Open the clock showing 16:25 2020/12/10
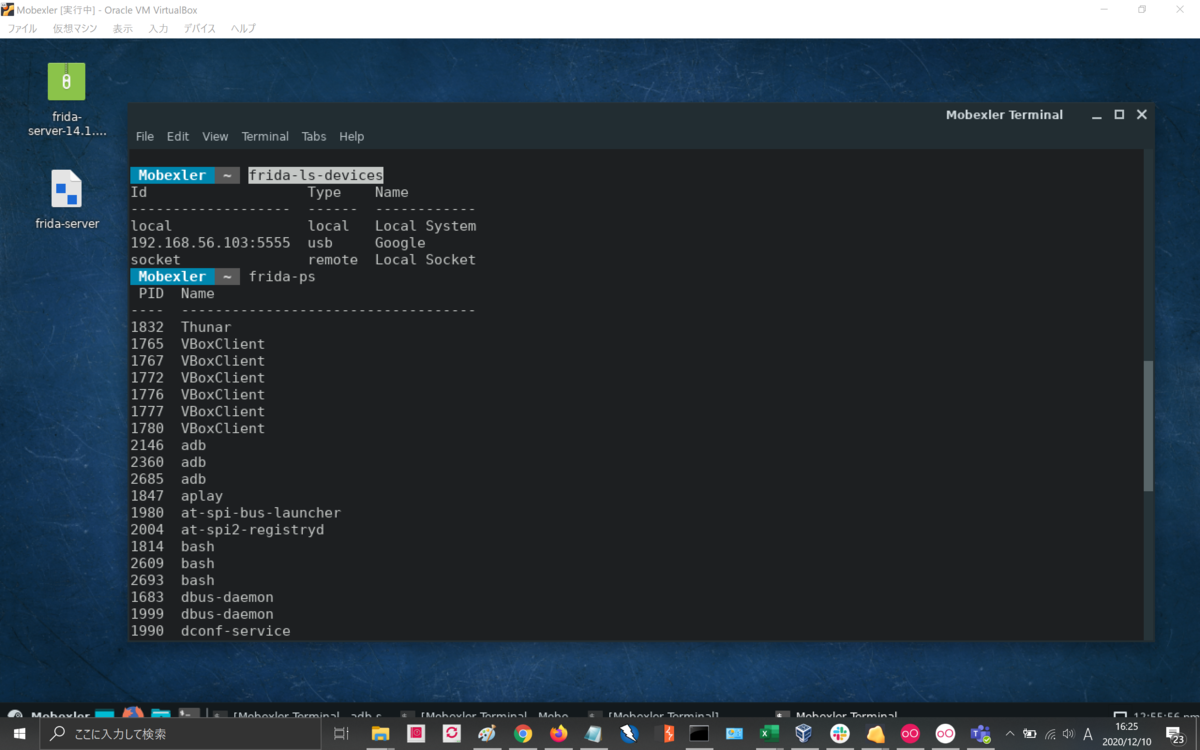The height and width of the screenshot is (750, 1200). [x=1127, y=734]
